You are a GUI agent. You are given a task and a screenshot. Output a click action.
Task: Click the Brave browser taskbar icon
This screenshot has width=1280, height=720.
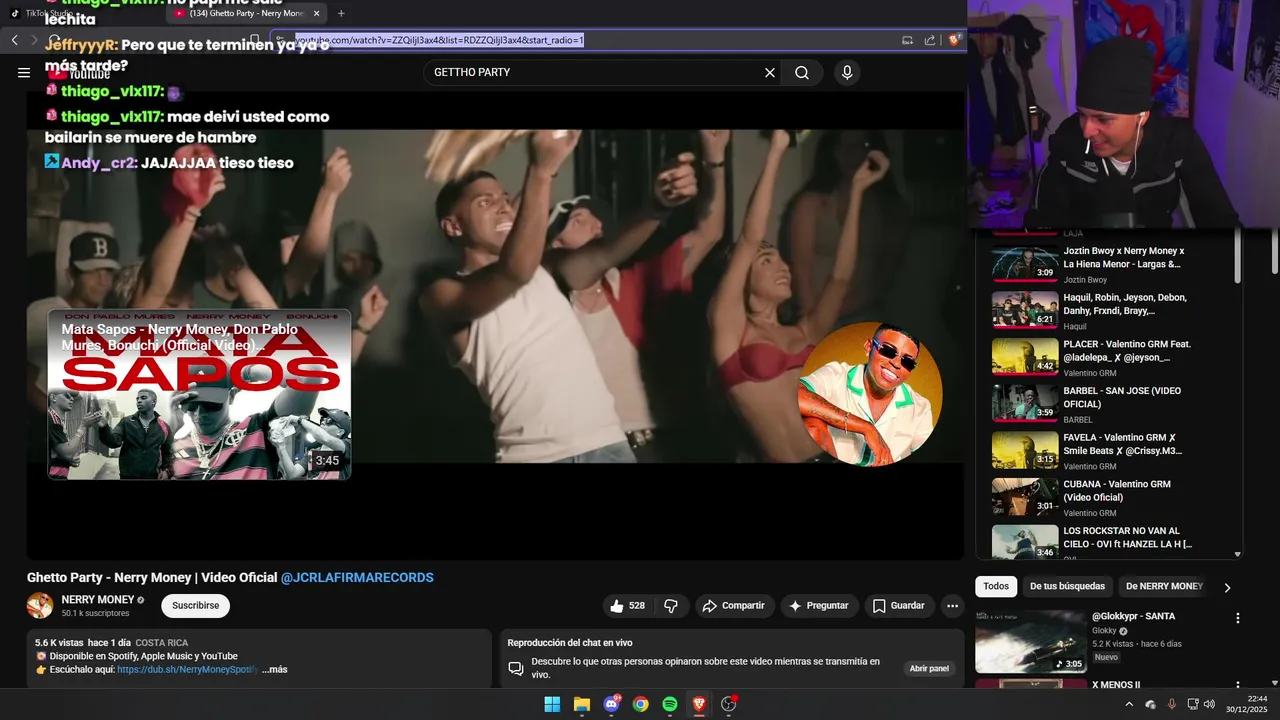pos(699,704)
